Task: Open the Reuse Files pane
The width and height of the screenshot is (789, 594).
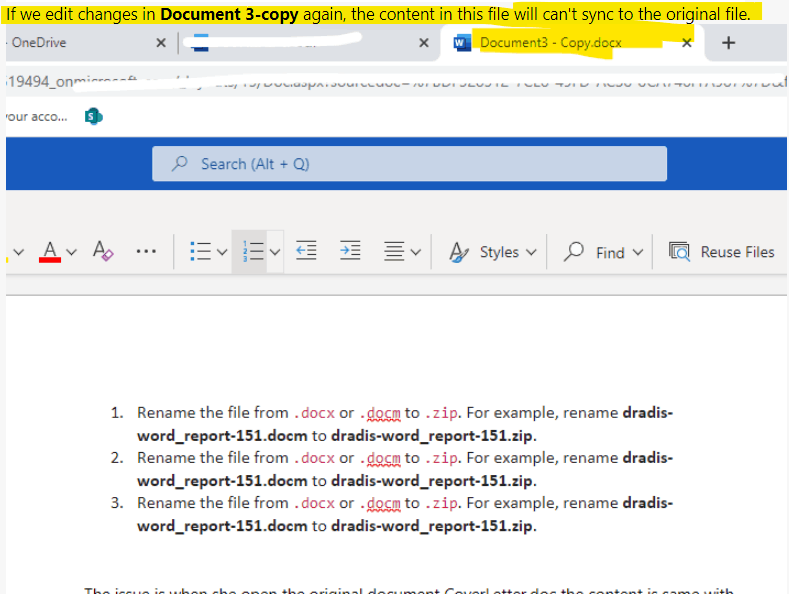Action: coord(721,252)
